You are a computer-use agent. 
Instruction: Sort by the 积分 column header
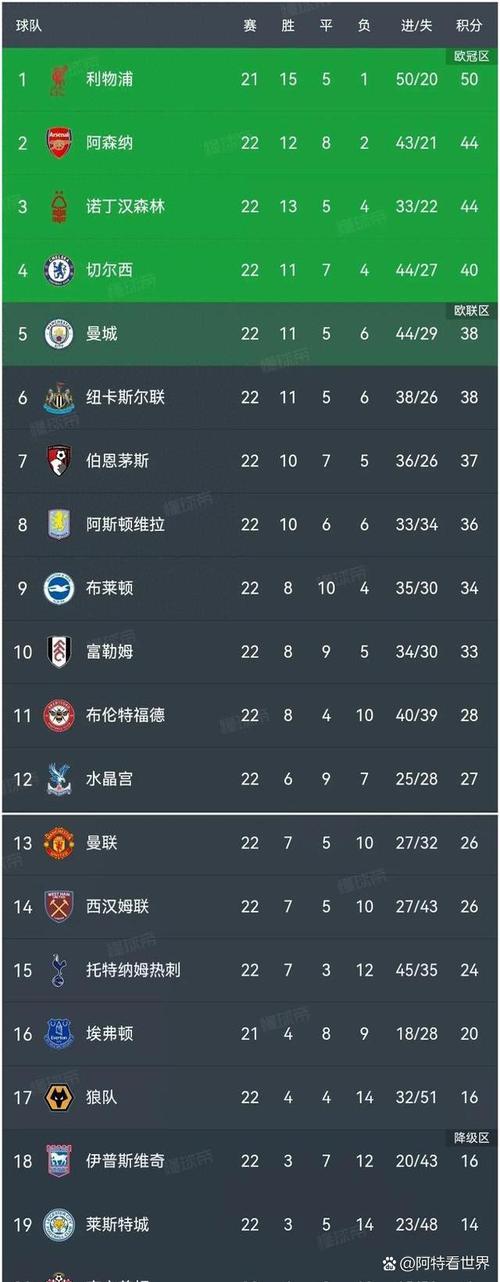[x=469, y=26]
